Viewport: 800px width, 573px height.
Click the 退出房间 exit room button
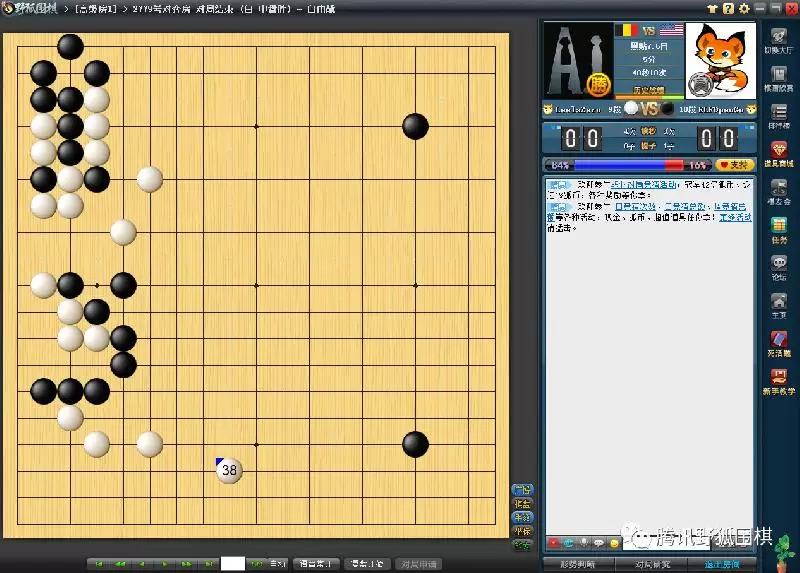(722, 564)
